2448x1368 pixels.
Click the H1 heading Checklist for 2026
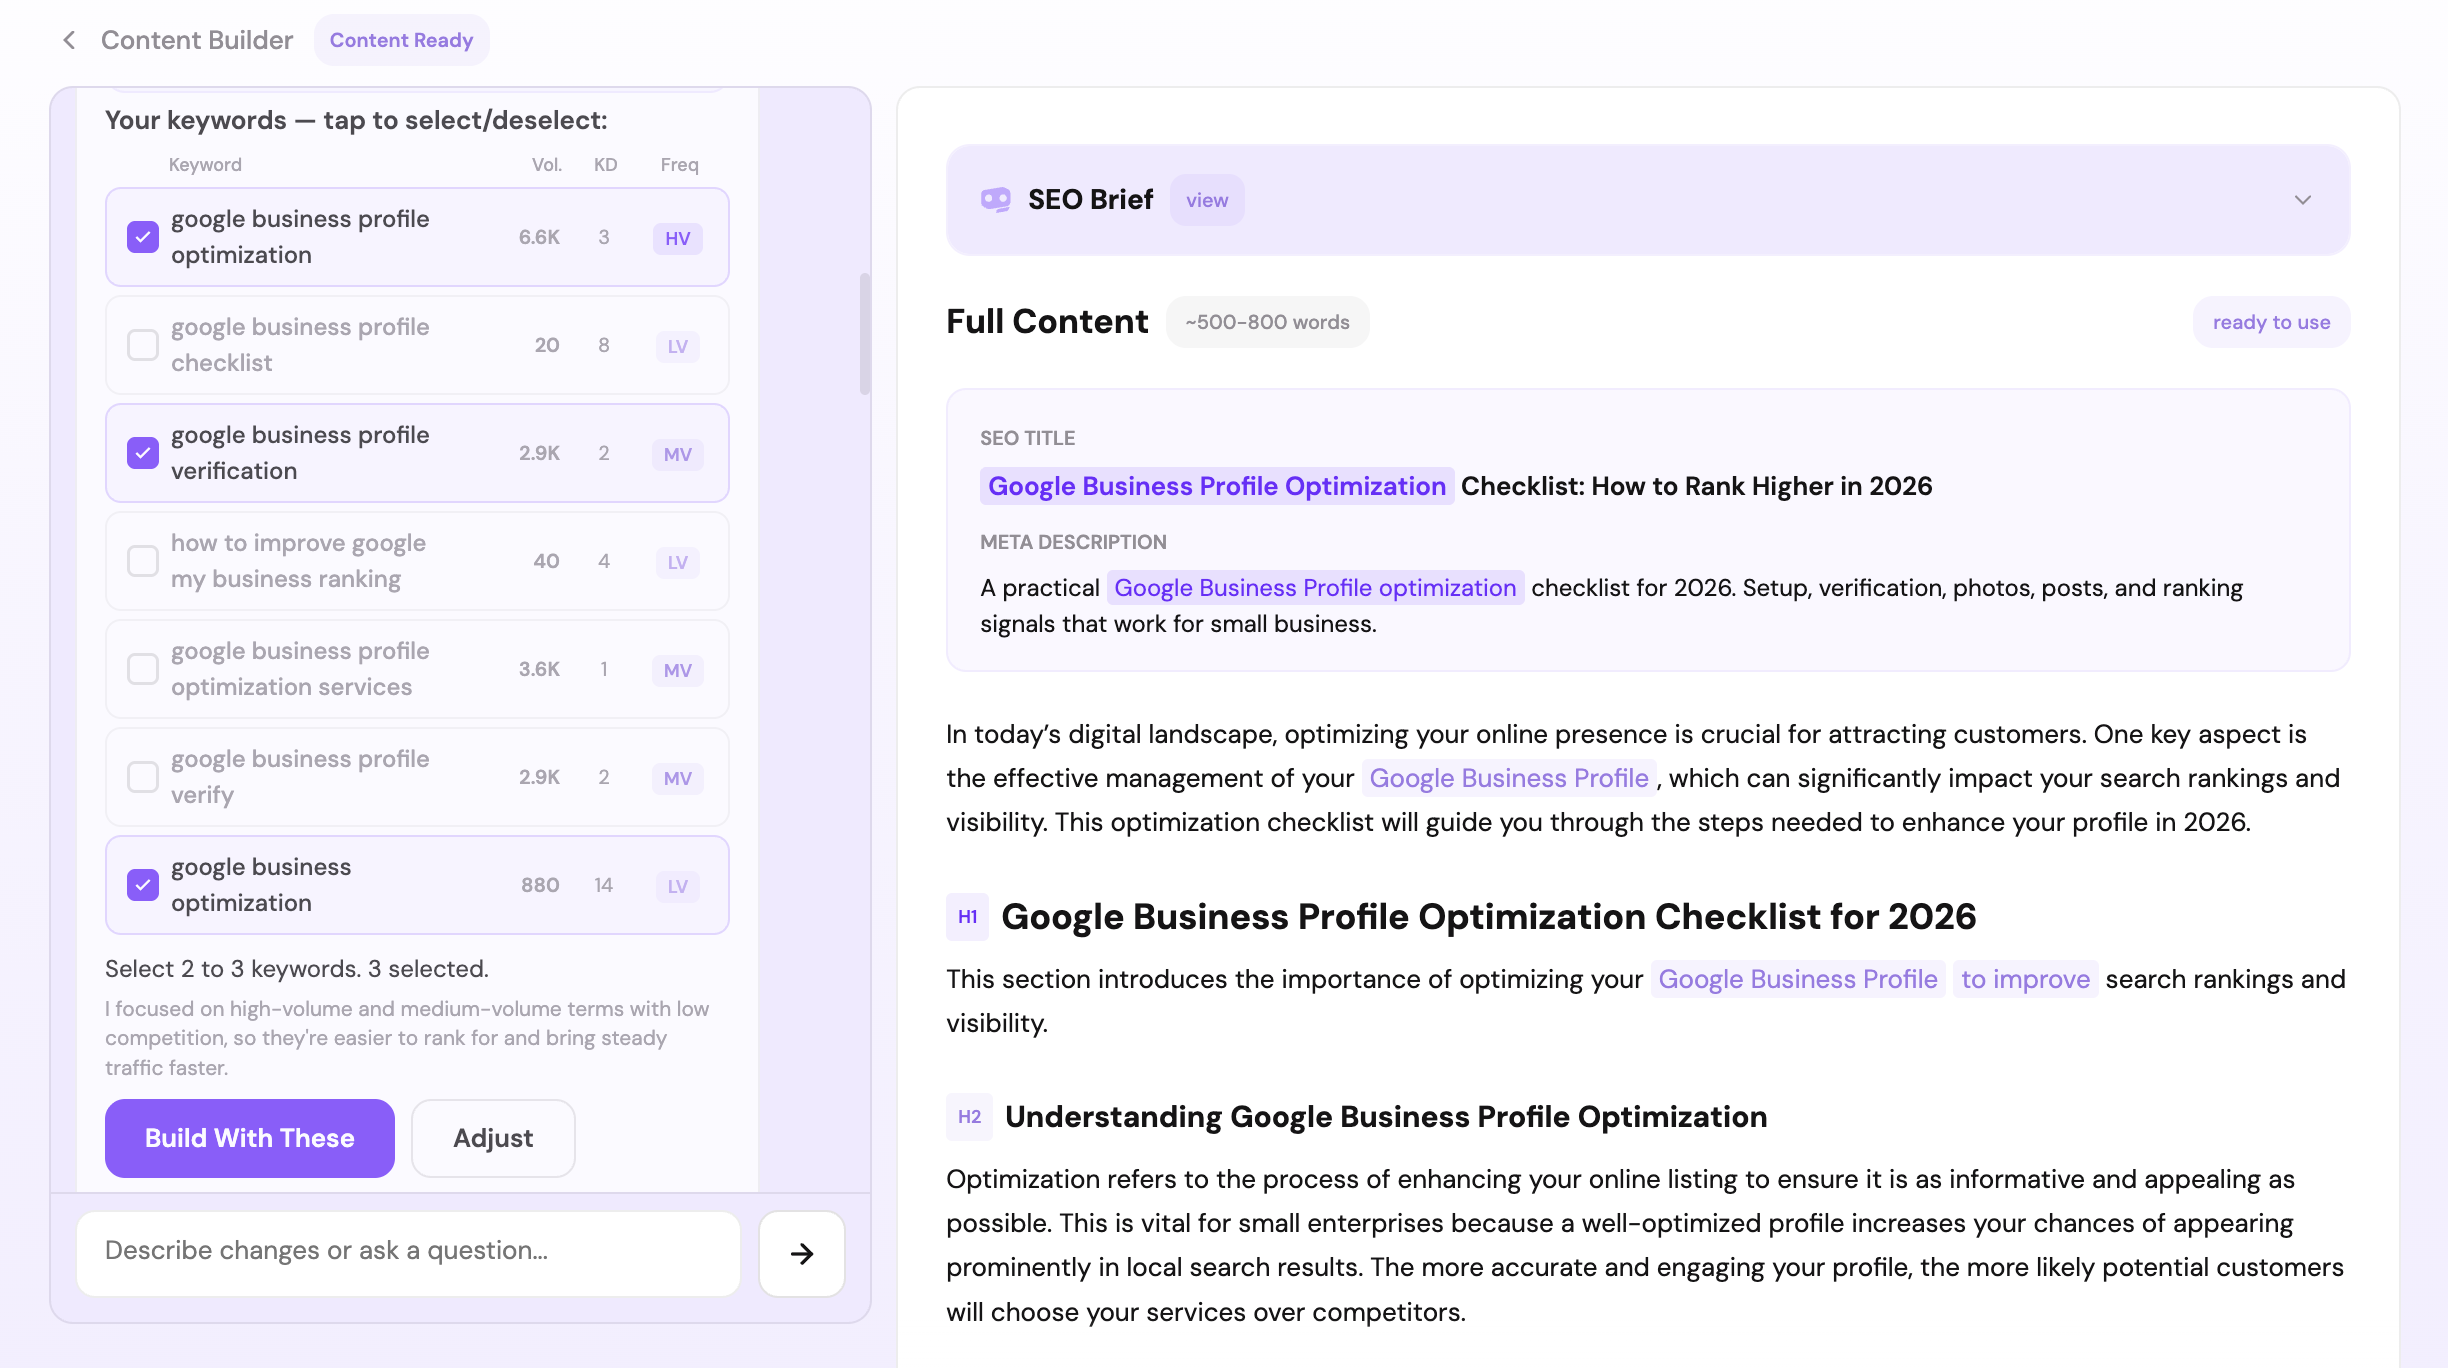(x=1488, y=917)
